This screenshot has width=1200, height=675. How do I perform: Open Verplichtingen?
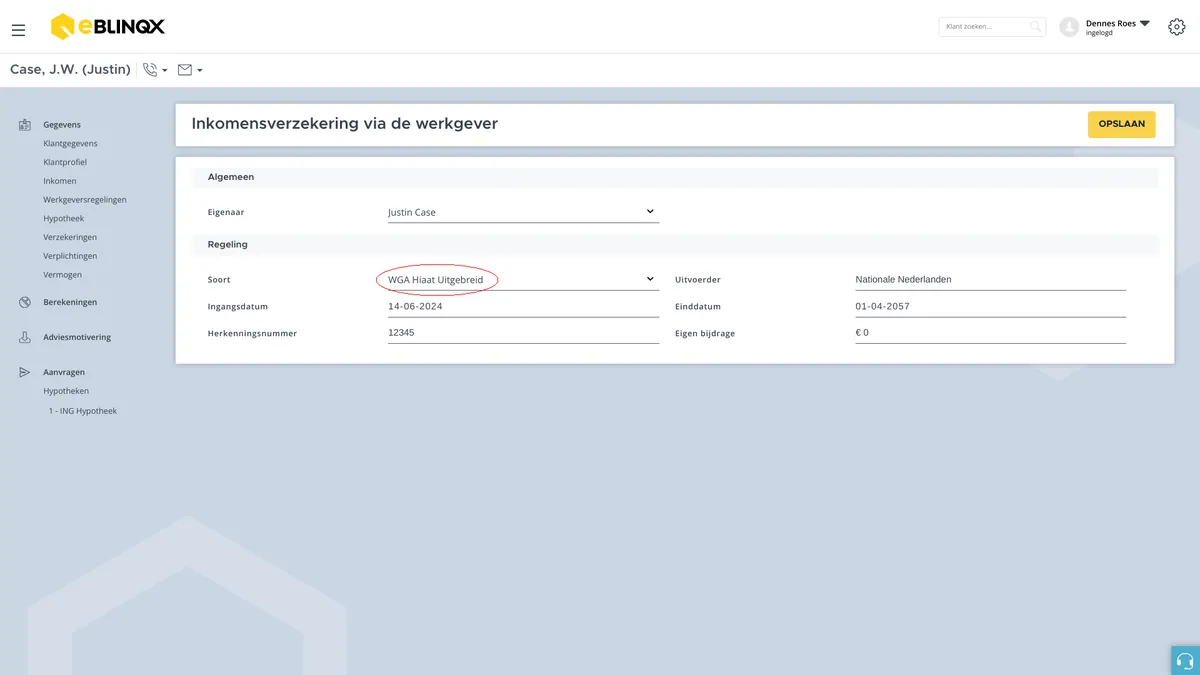point(70,256)
